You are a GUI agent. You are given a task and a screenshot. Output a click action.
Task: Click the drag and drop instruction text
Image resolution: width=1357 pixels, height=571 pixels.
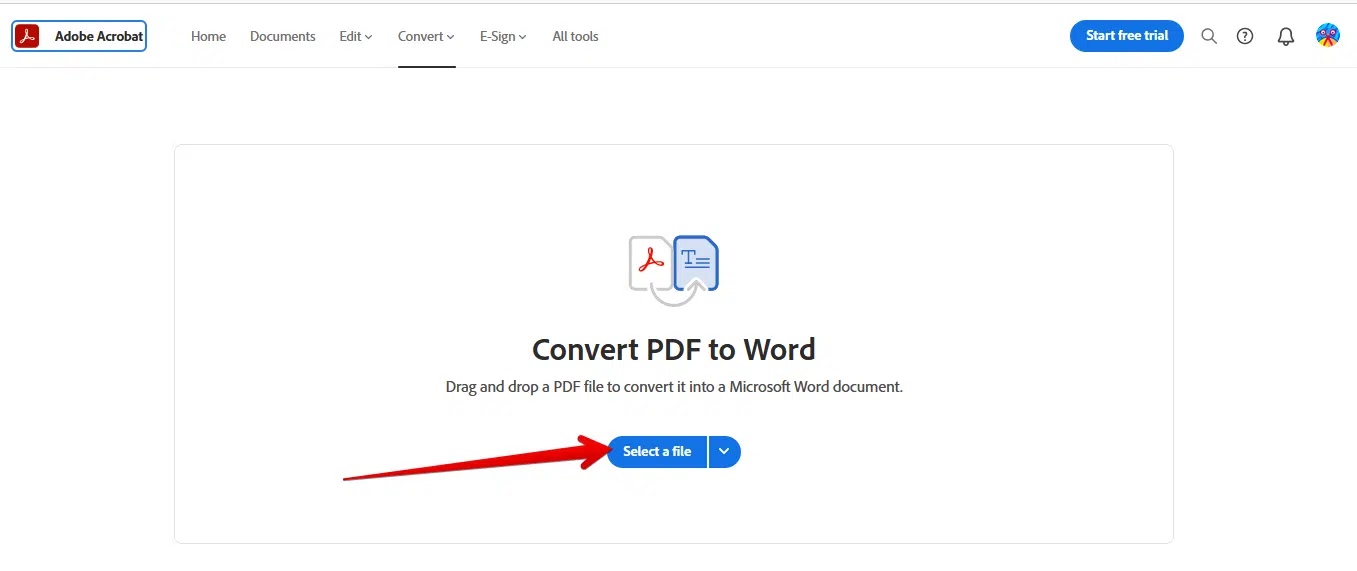pyautogui.click(x=674, y=386)
